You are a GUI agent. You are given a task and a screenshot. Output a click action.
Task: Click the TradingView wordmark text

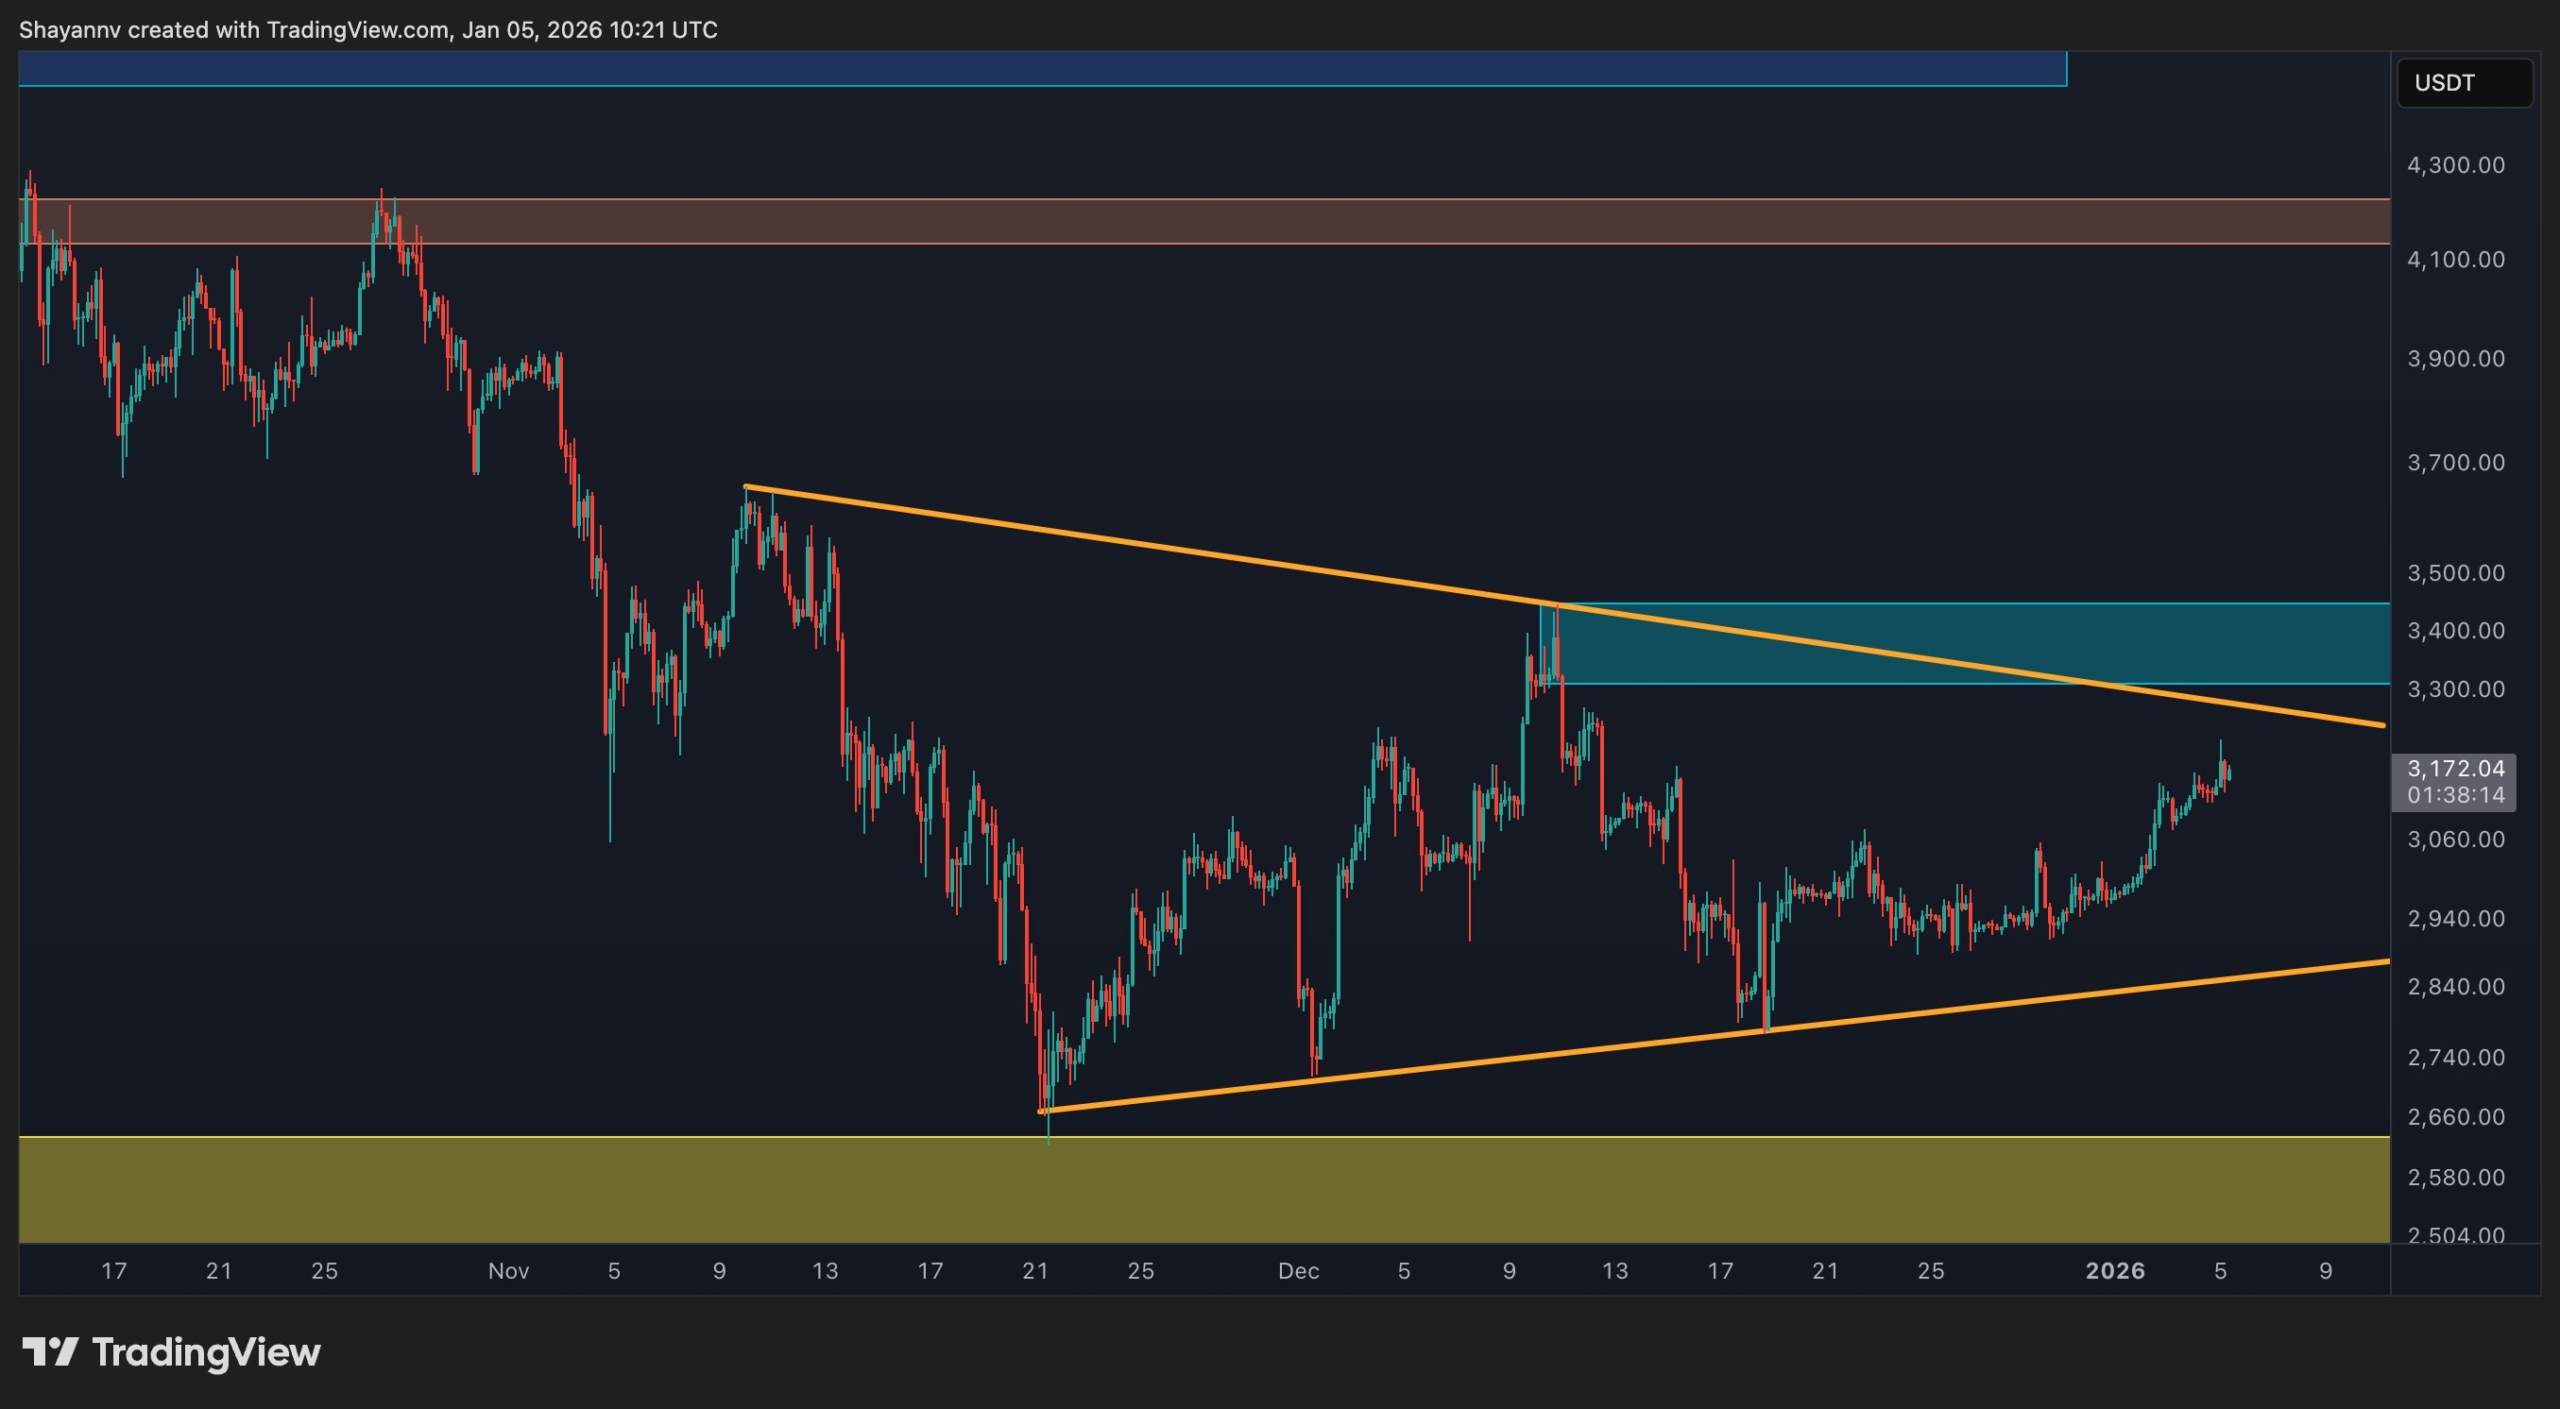pyautogui.click(x=206, y=1352)
